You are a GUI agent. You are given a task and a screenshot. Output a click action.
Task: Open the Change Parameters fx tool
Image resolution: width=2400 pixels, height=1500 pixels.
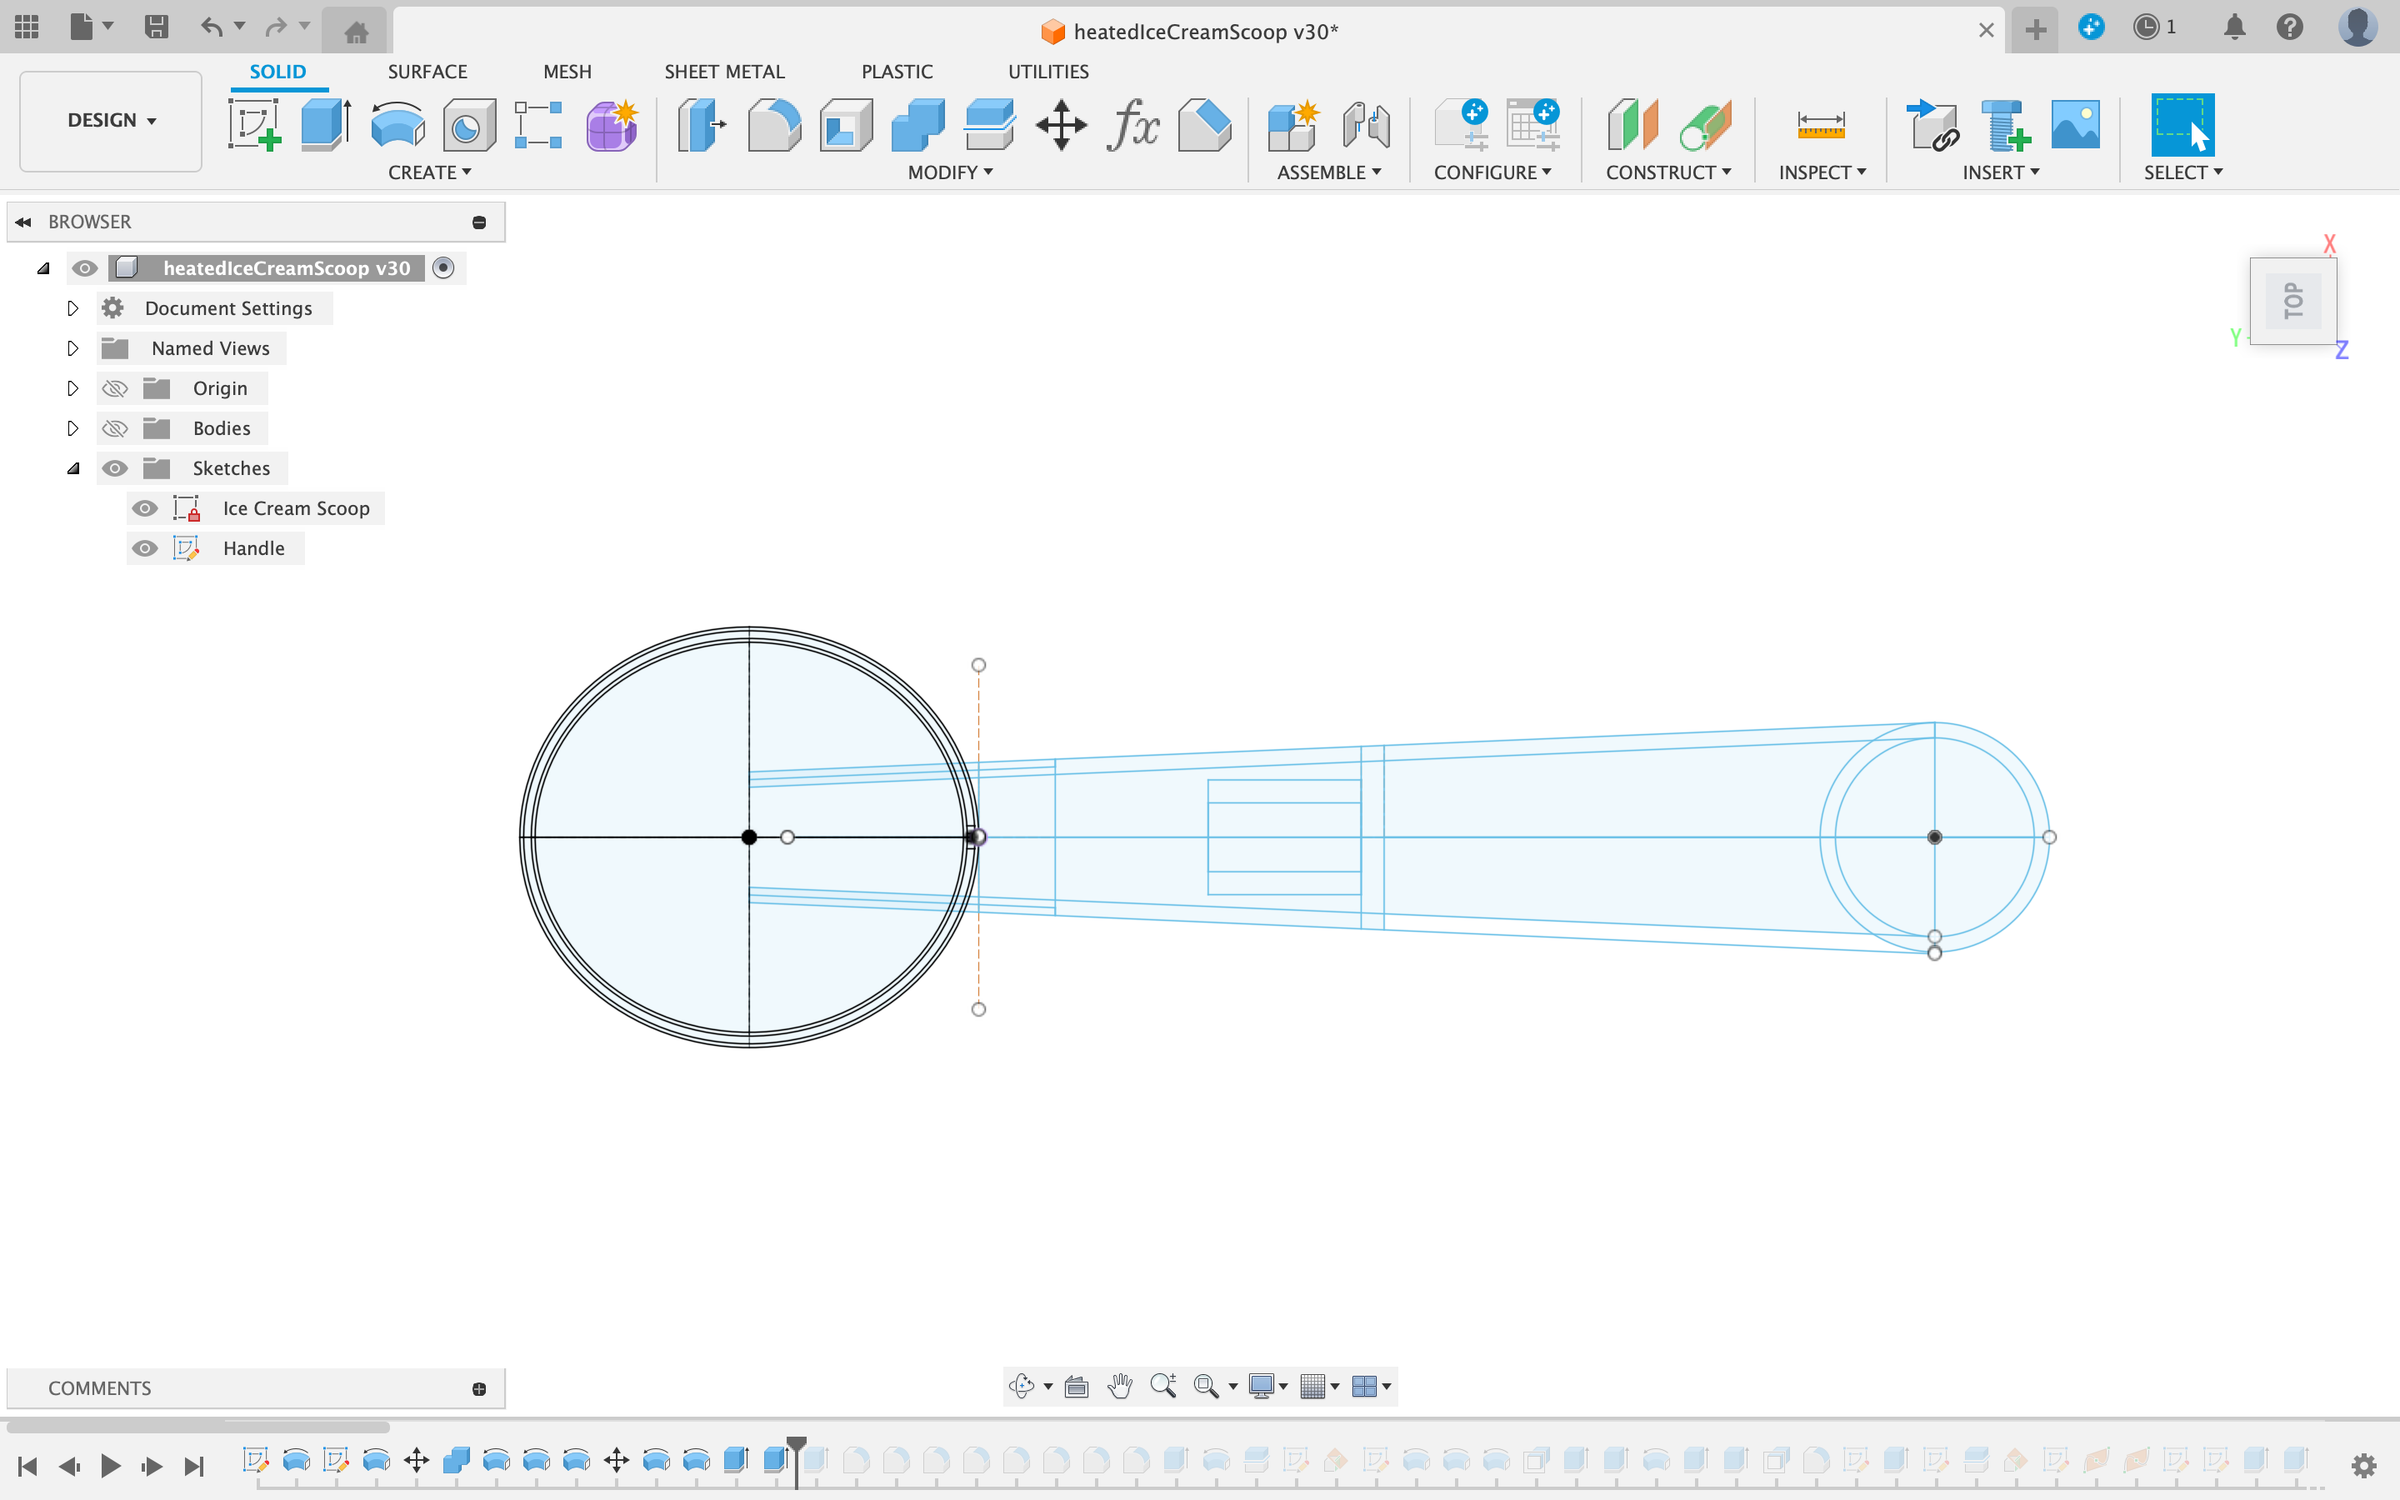1133,126
